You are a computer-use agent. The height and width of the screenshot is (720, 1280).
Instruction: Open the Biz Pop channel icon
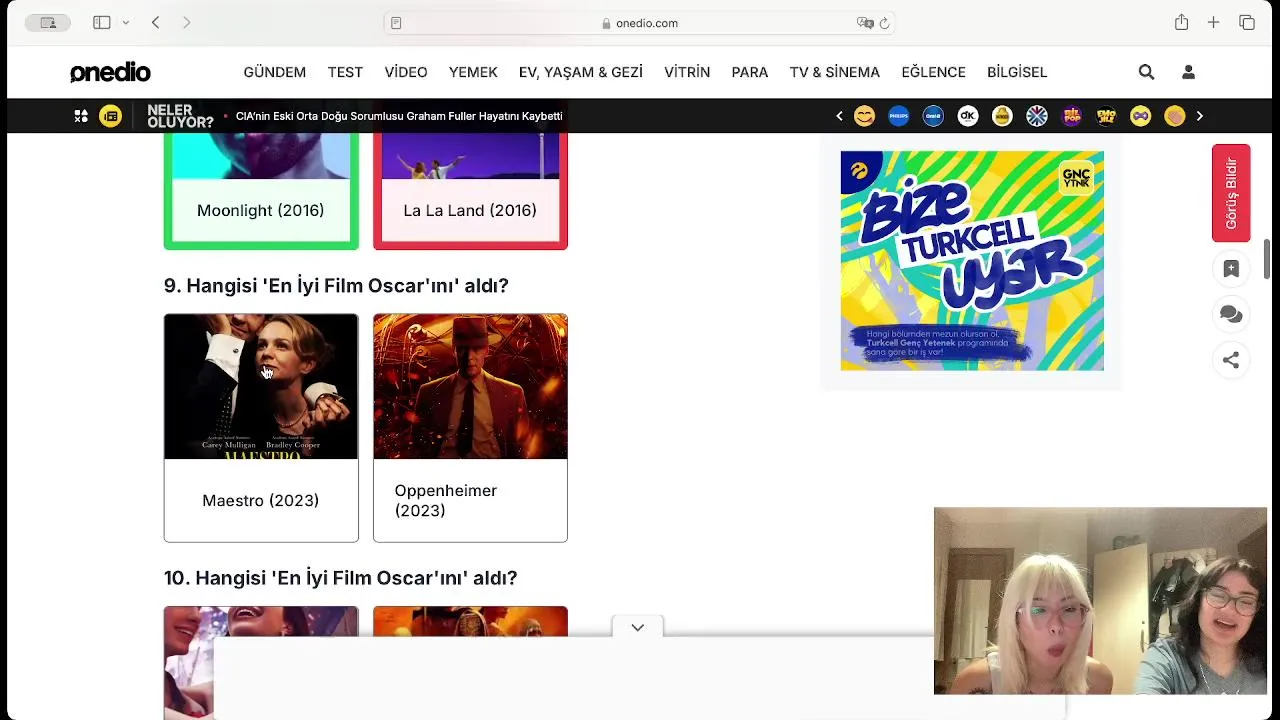[x=1072, y=116]
